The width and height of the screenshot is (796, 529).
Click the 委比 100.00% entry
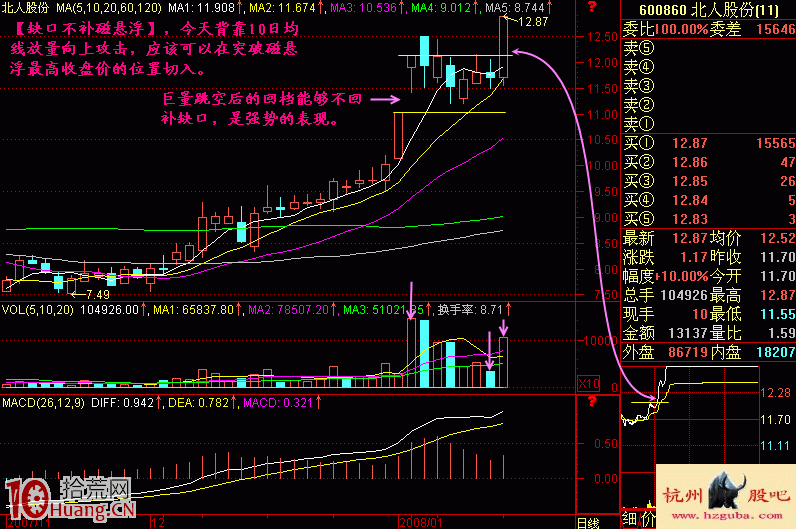[665, 29]
